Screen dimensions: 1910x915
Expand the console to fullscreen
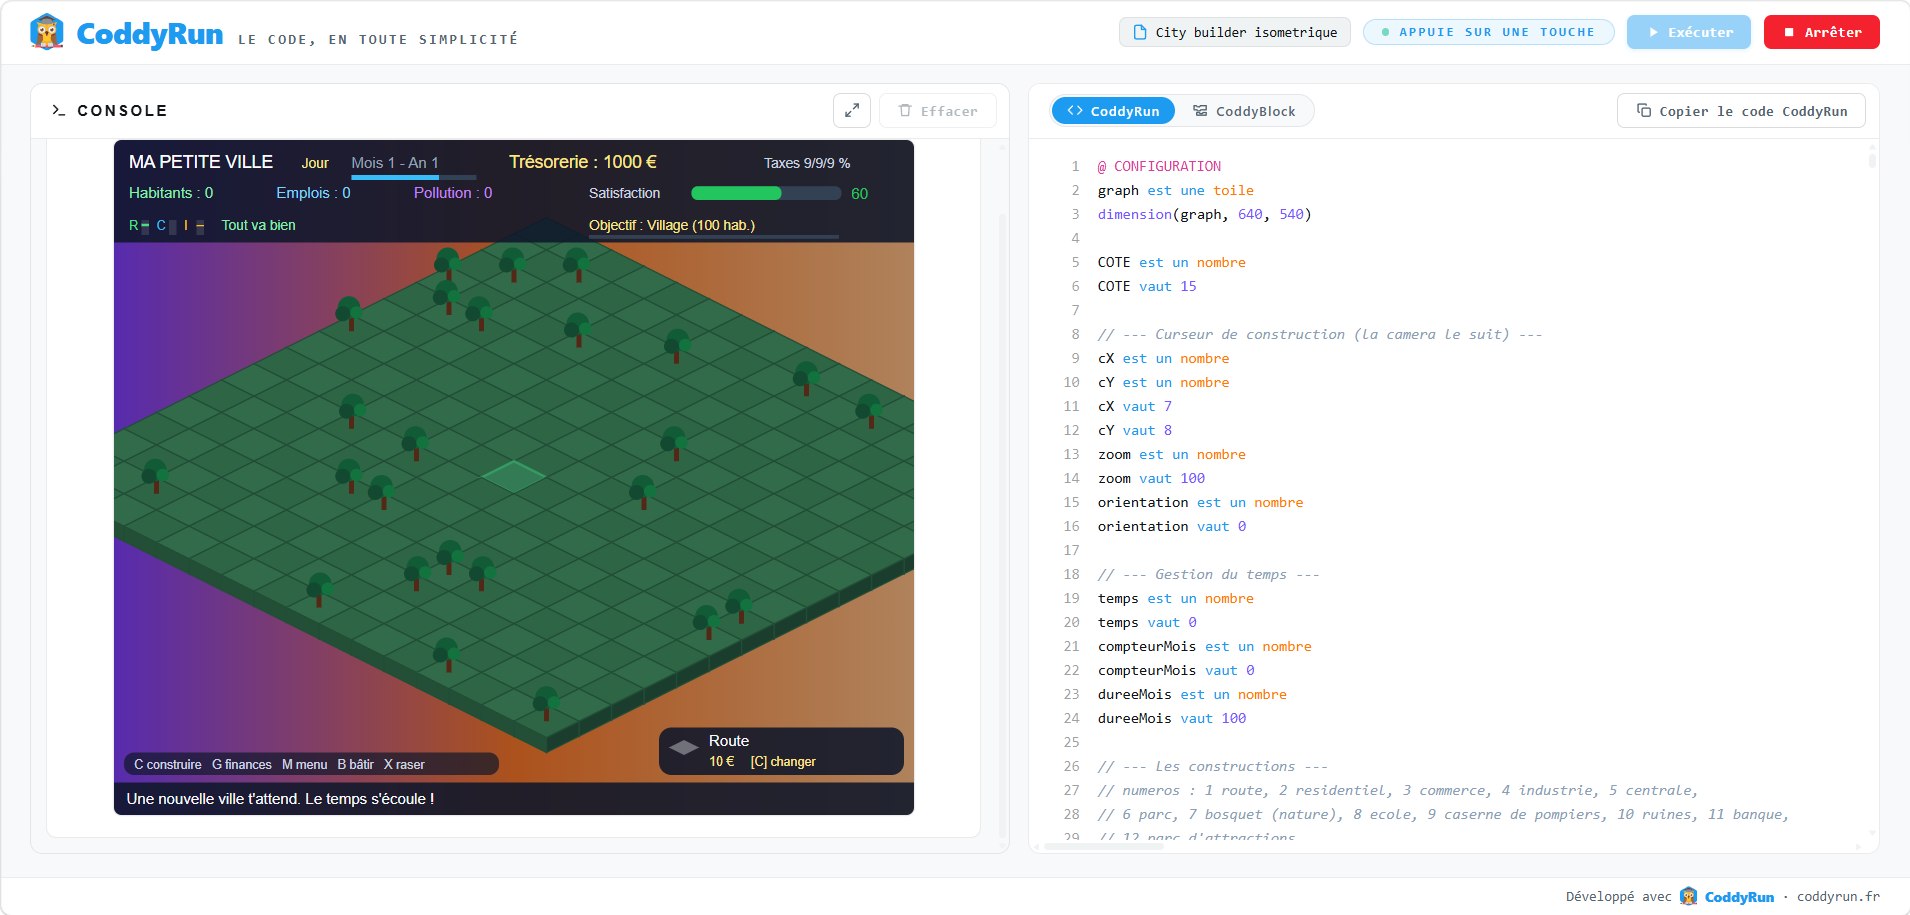(x=852, y=111)
